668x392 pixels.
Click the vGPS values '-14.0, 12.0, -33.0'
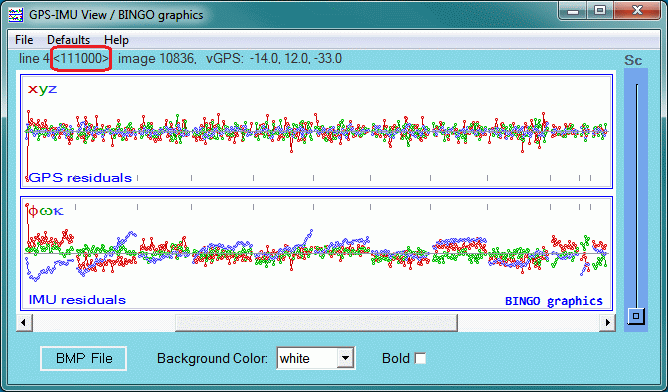click(x=296, y=58)
